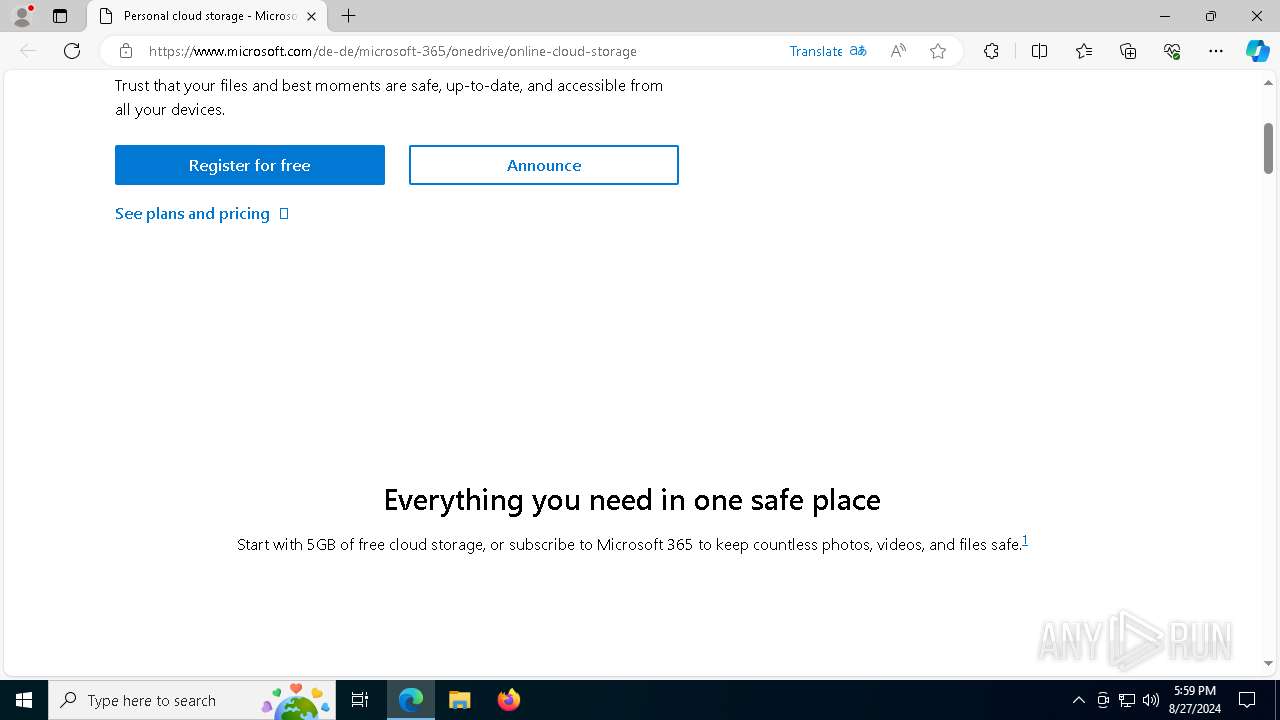View site information lock icon
Viewport: 1280px width, 720px height.
(x=126, y=51)
